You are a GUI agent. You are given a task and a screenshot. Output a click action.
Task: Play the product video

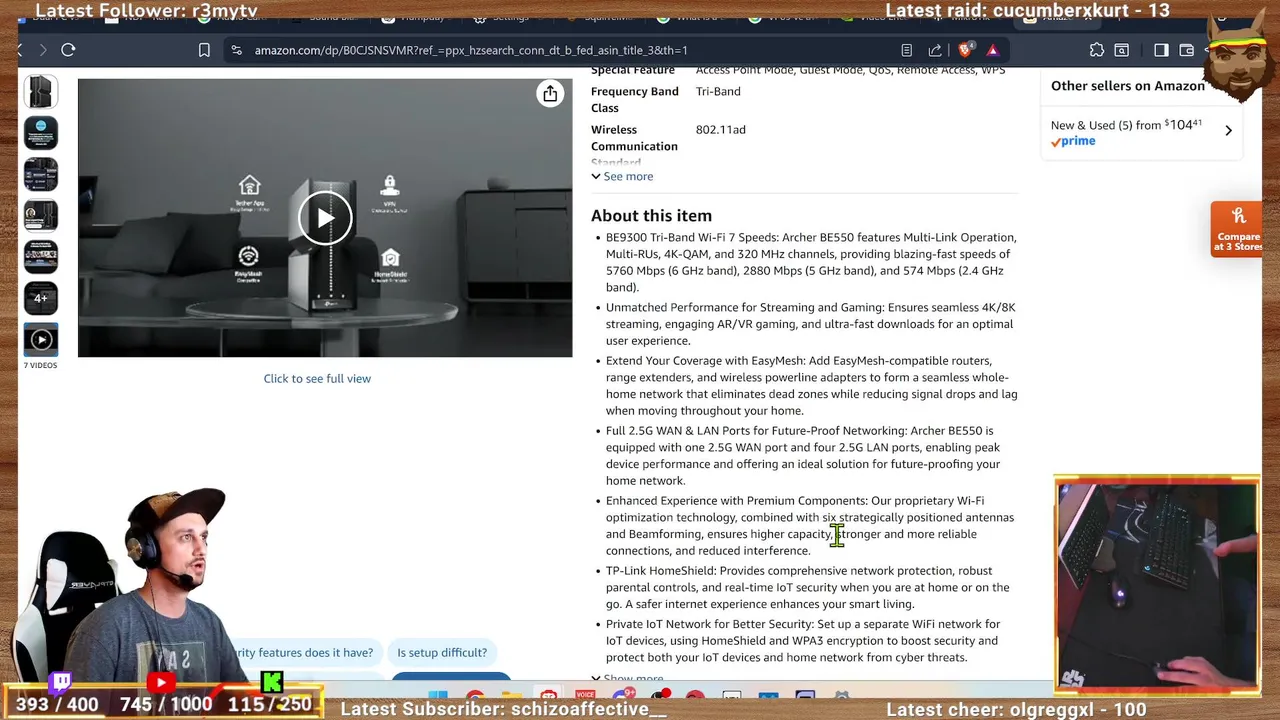[325, 217]
